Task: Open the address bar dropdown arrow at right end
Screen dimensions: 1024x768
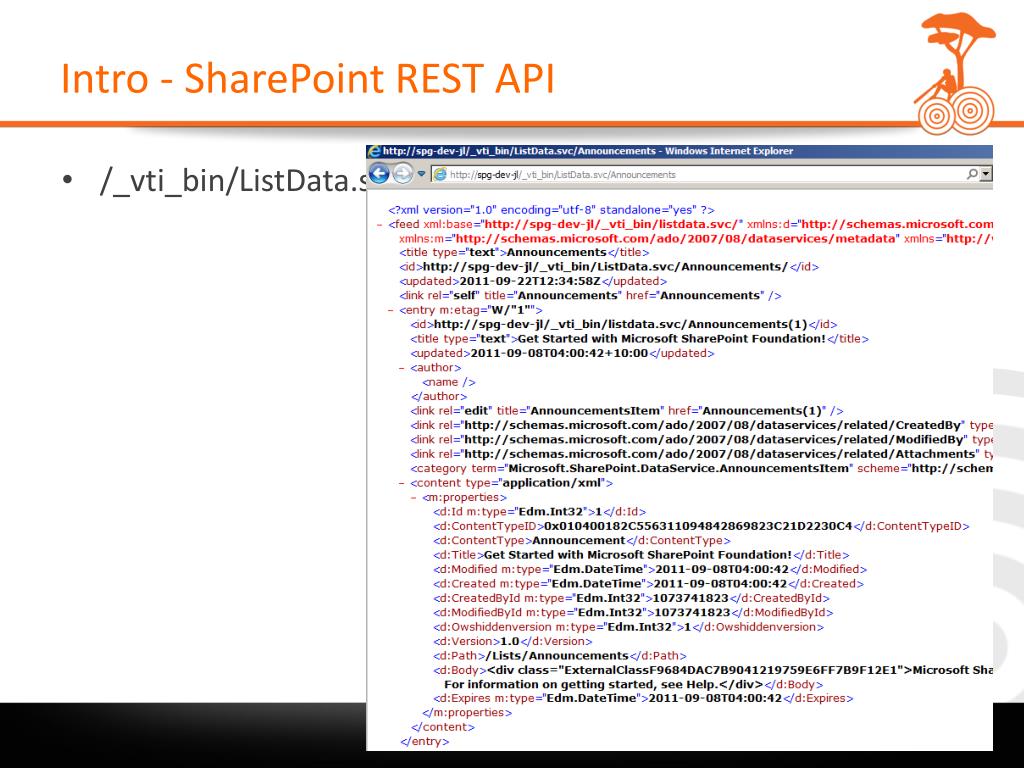Action: click(x=986, y=174)
